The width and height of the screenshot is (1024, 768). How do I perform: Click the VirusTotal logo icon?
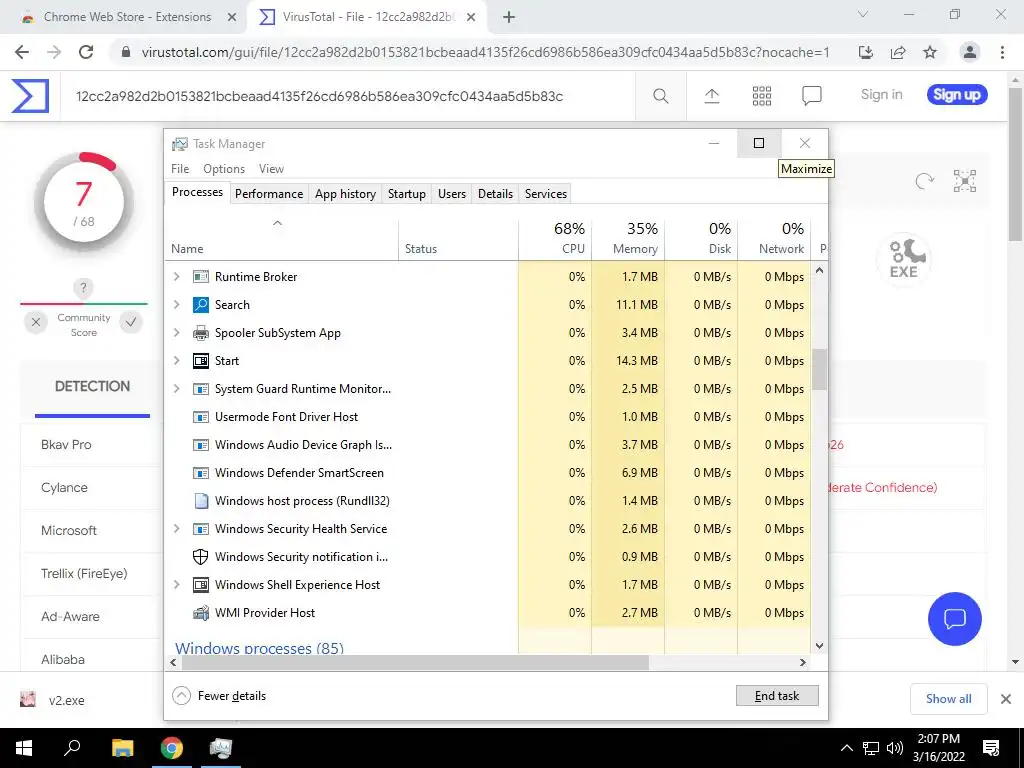coord(30,96)
